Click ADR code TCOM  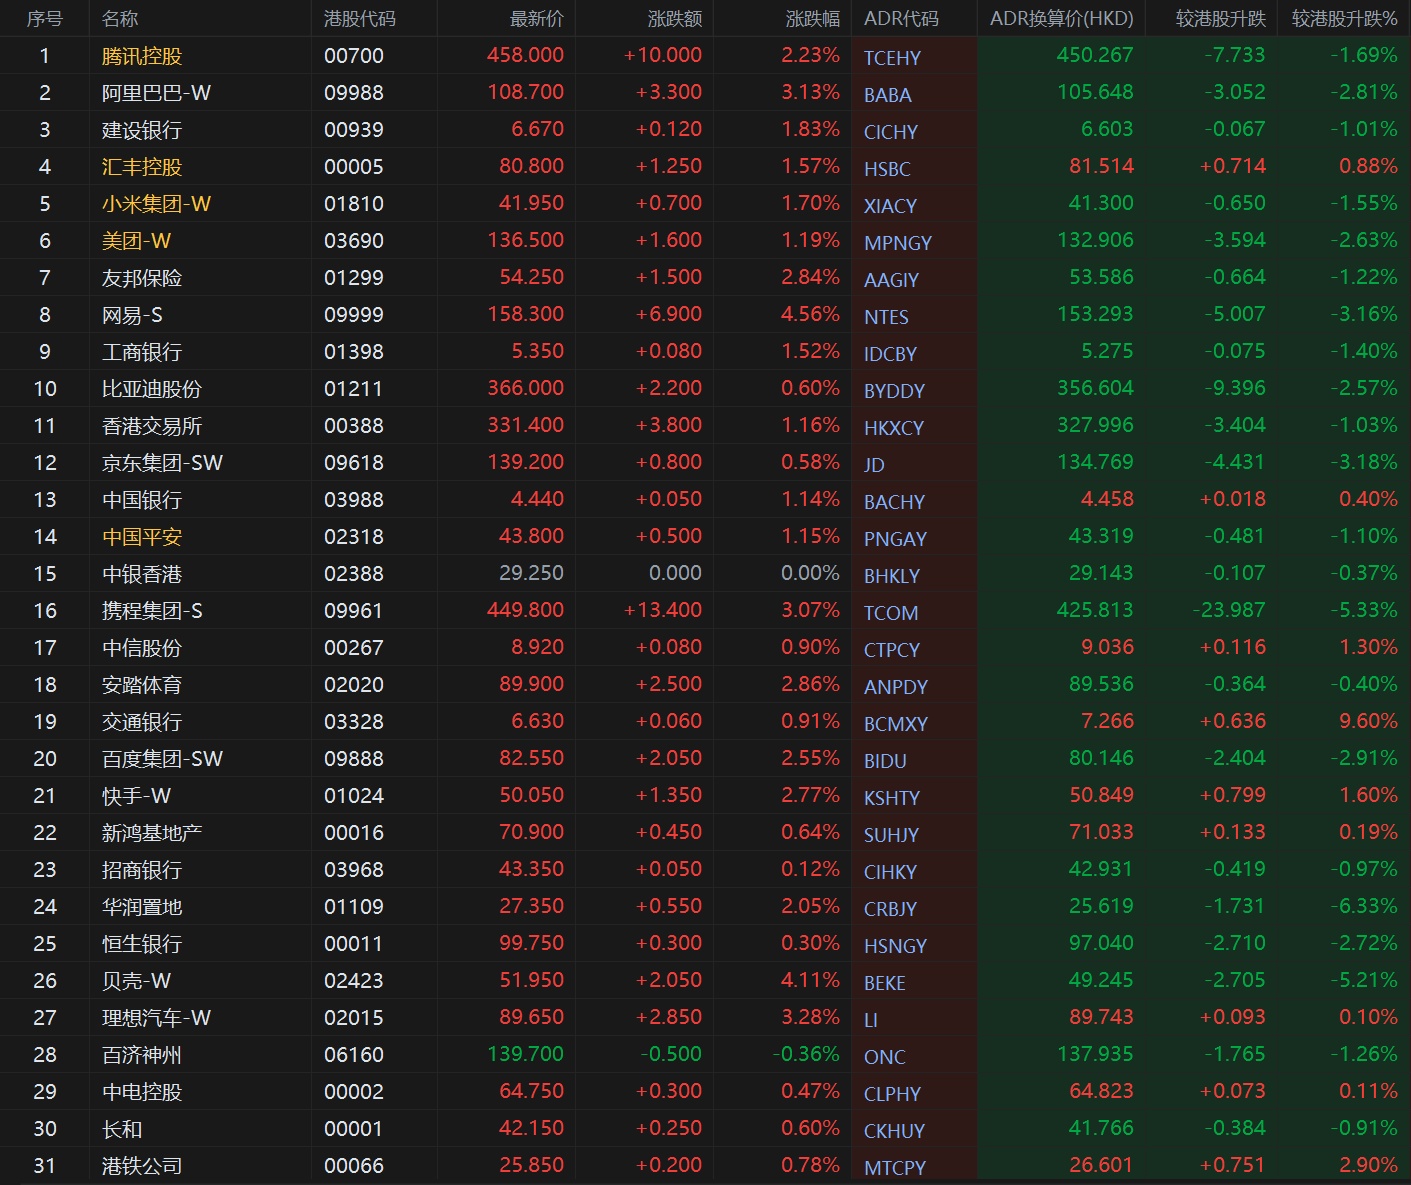(x=891, y=613)
